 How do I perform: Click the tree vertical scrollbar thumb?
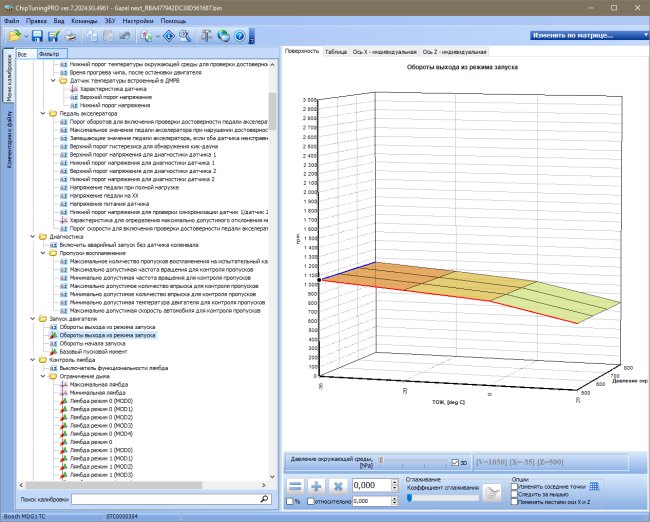click(272, 111)
